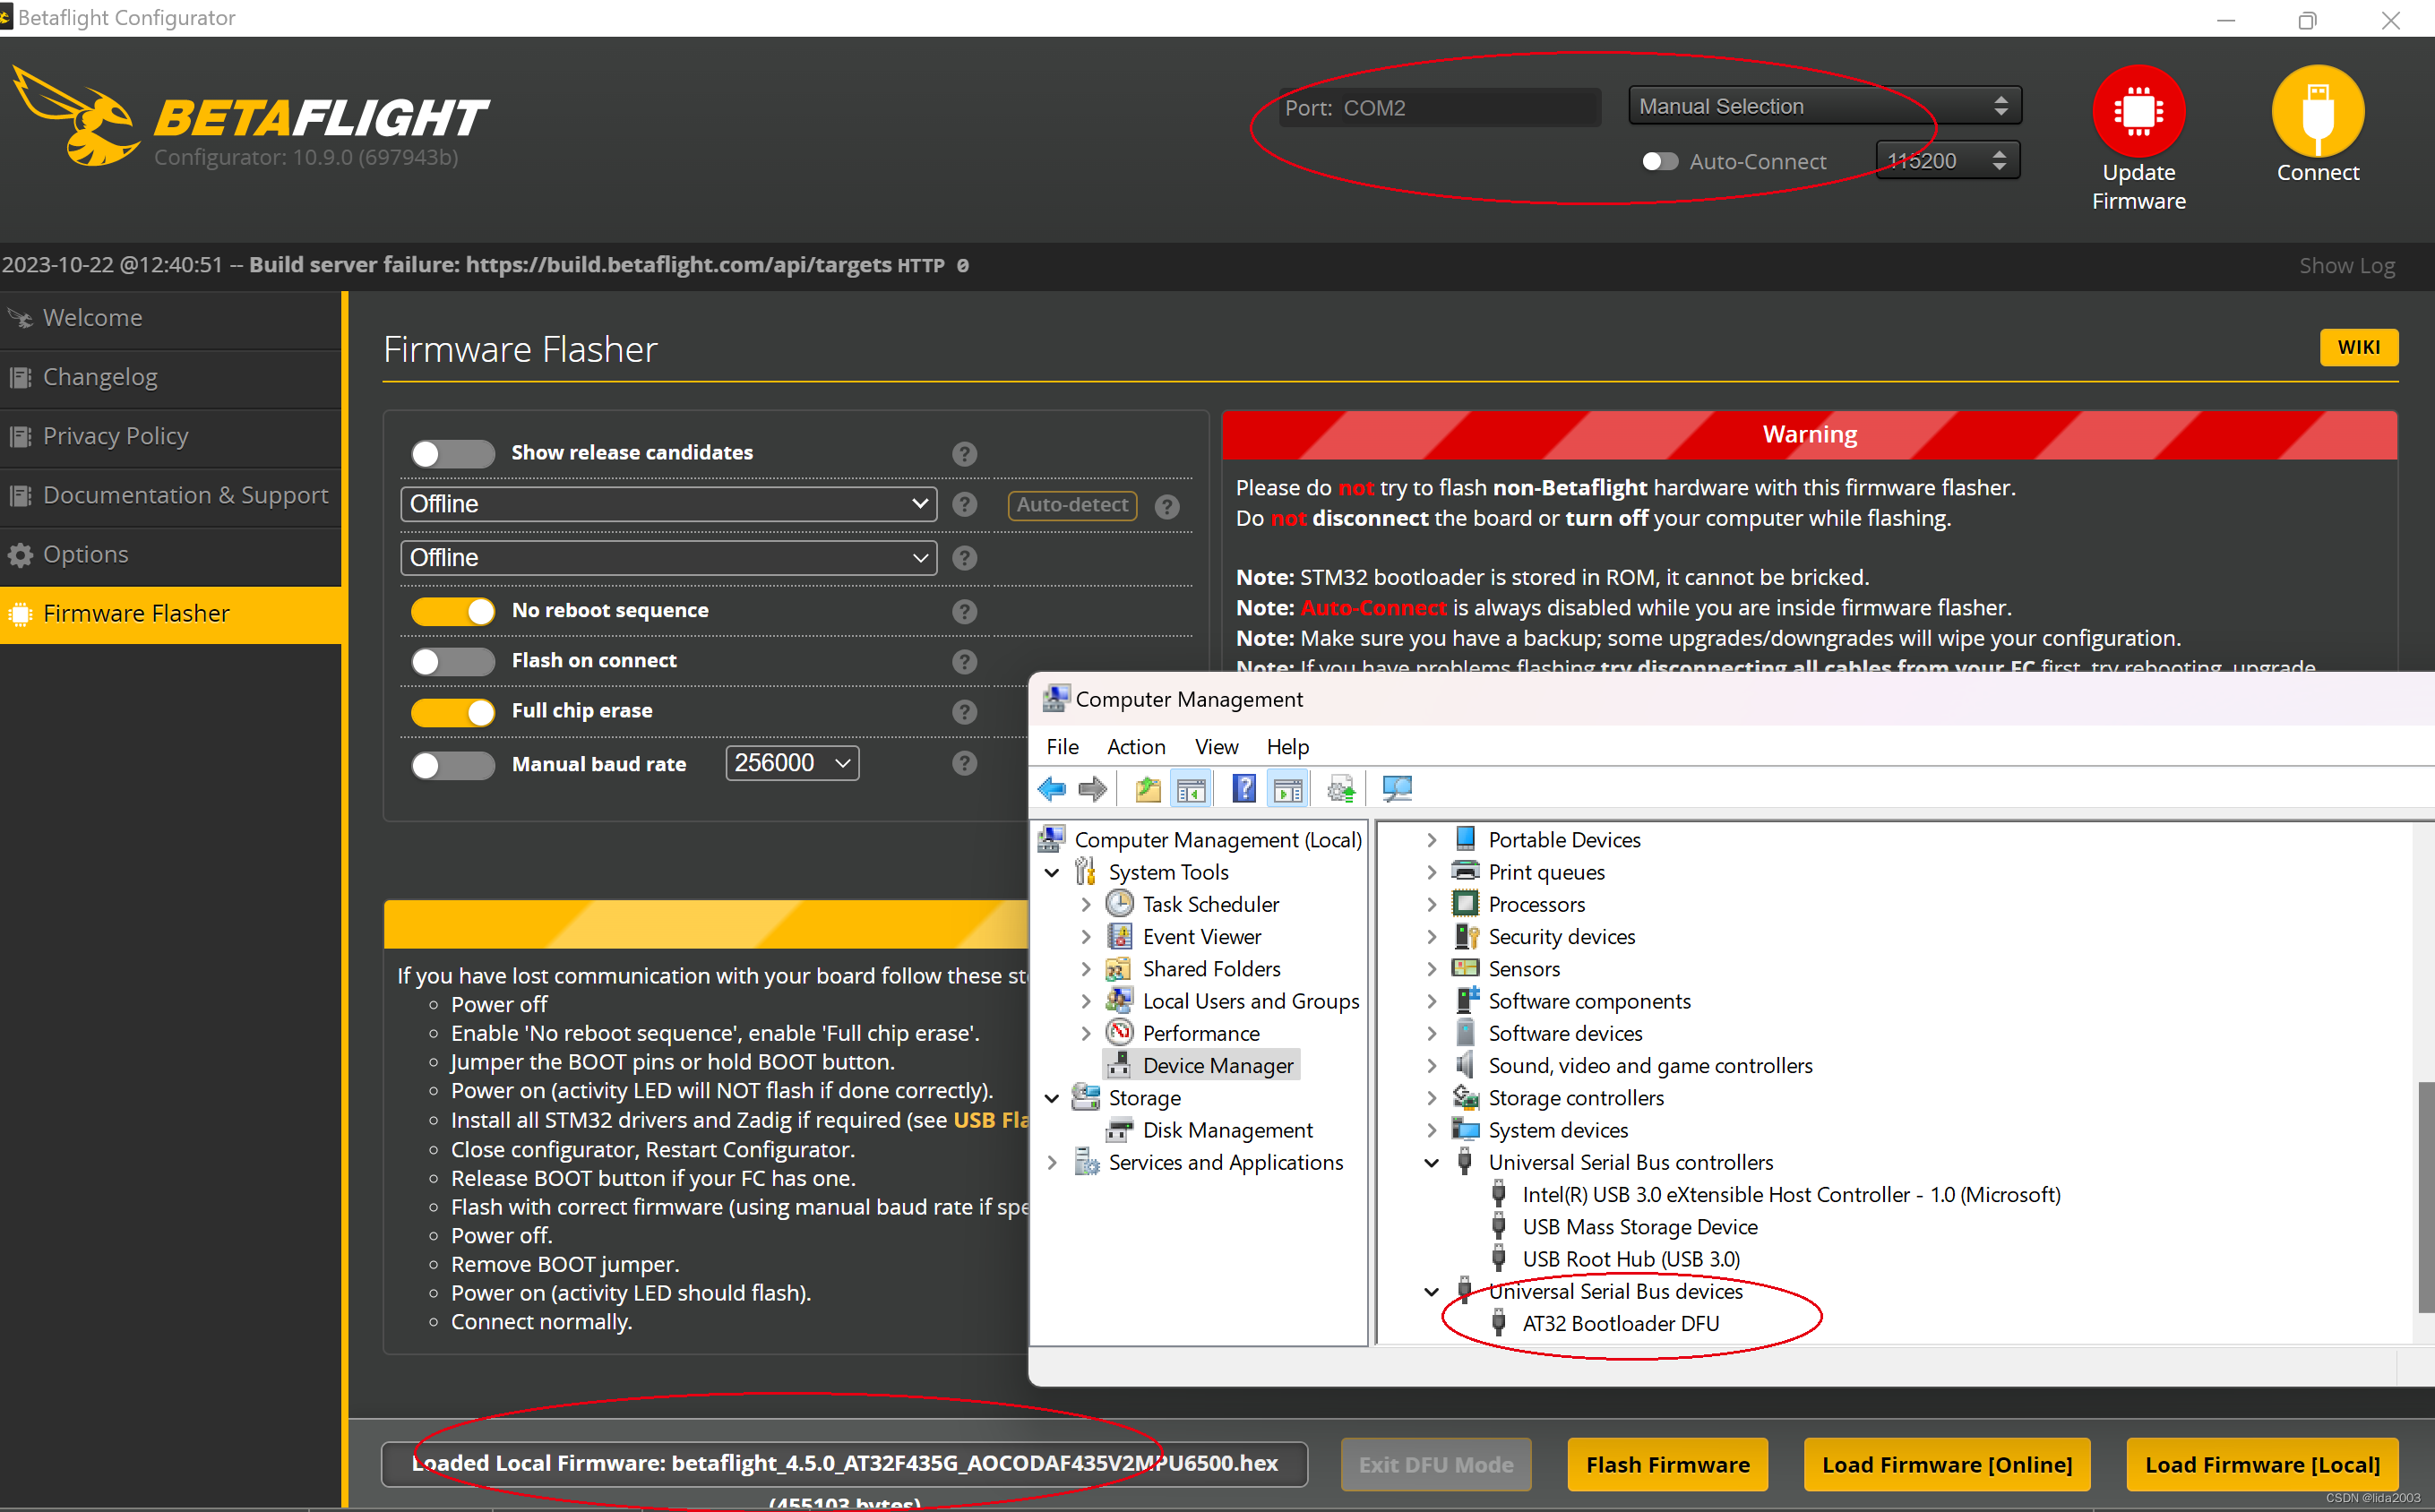Click blue Help icon in Computer Management toolbar
This screenshot has width=2435, height=1512.
[x=1243, y=790]
